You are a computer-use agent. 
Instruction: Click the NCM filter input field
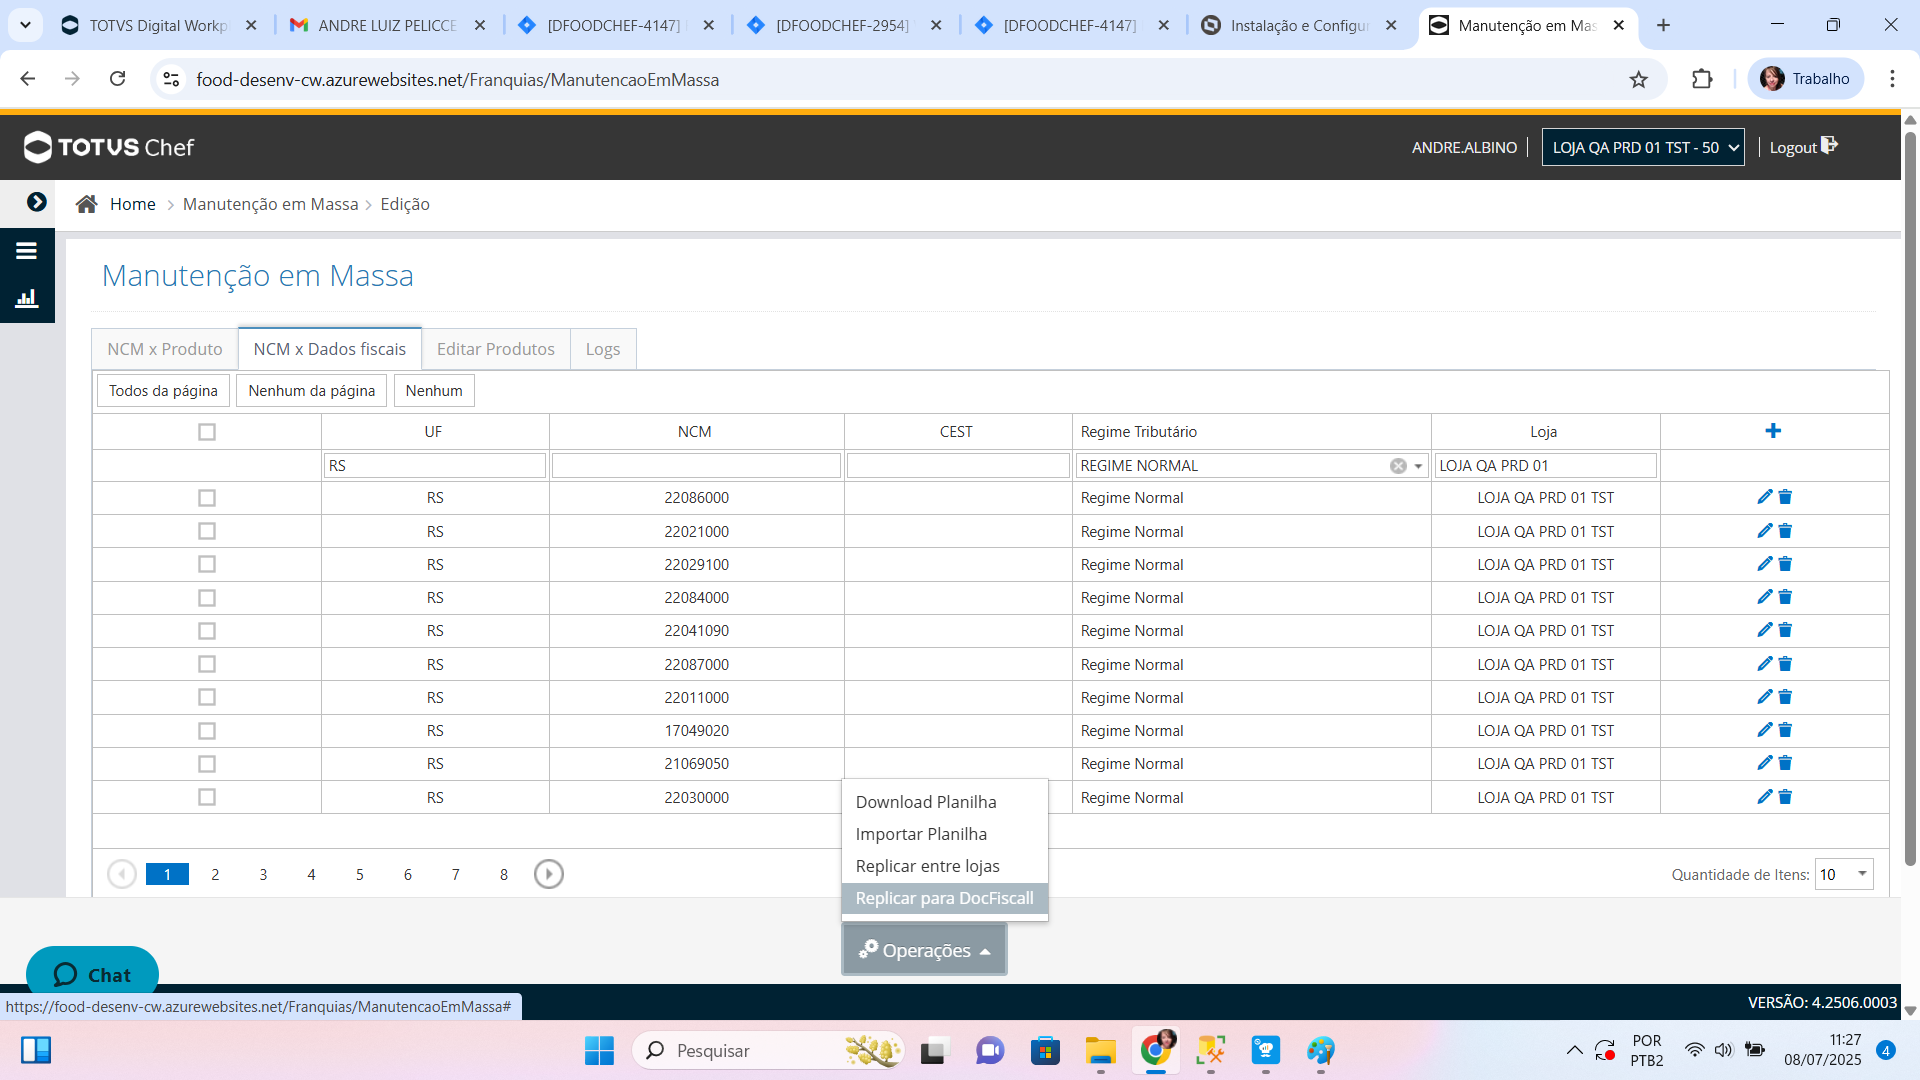696,466
